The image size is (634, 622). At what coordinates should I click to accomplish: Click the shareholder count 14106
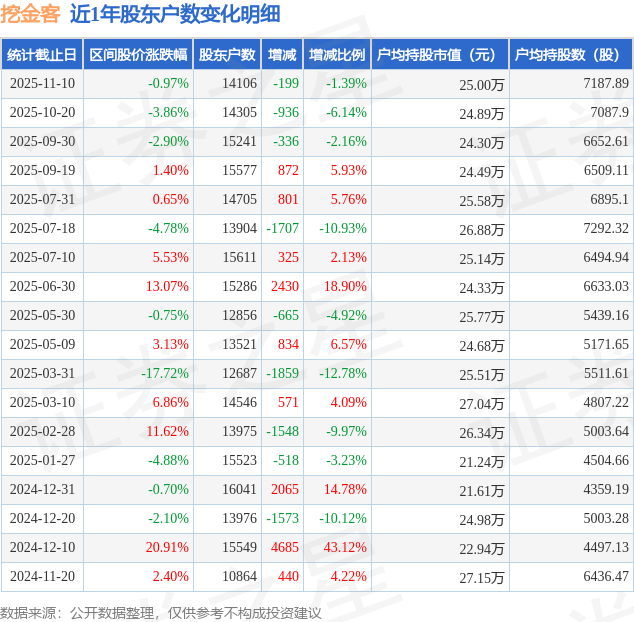(239, 83)
